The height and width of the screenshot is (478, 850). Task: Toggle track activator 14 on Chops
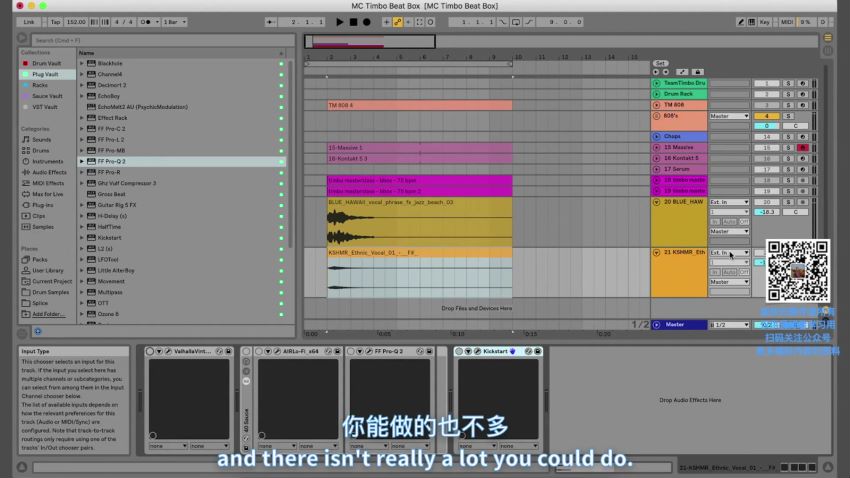(767, 137)
